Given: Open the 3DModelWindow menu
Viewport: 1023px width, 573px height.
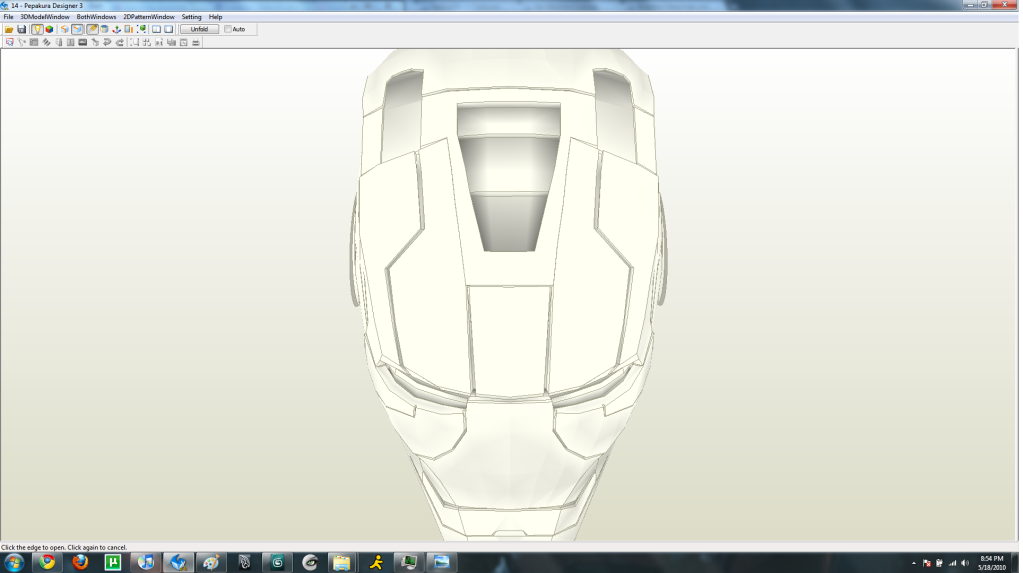Looking at the screenshot, I should [x=45, y=17].
